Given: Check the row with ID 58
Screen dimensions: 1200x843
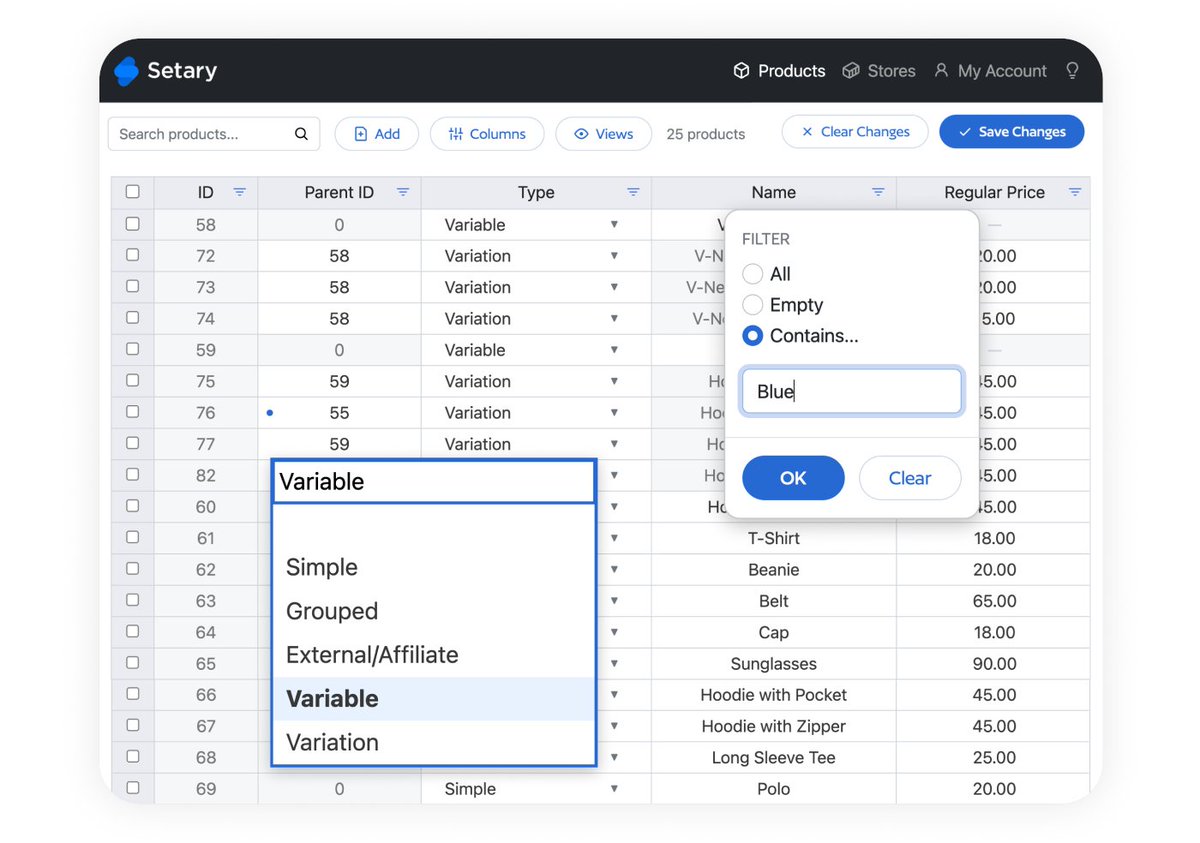Looking at the screenshot, I should coord(133,224).
